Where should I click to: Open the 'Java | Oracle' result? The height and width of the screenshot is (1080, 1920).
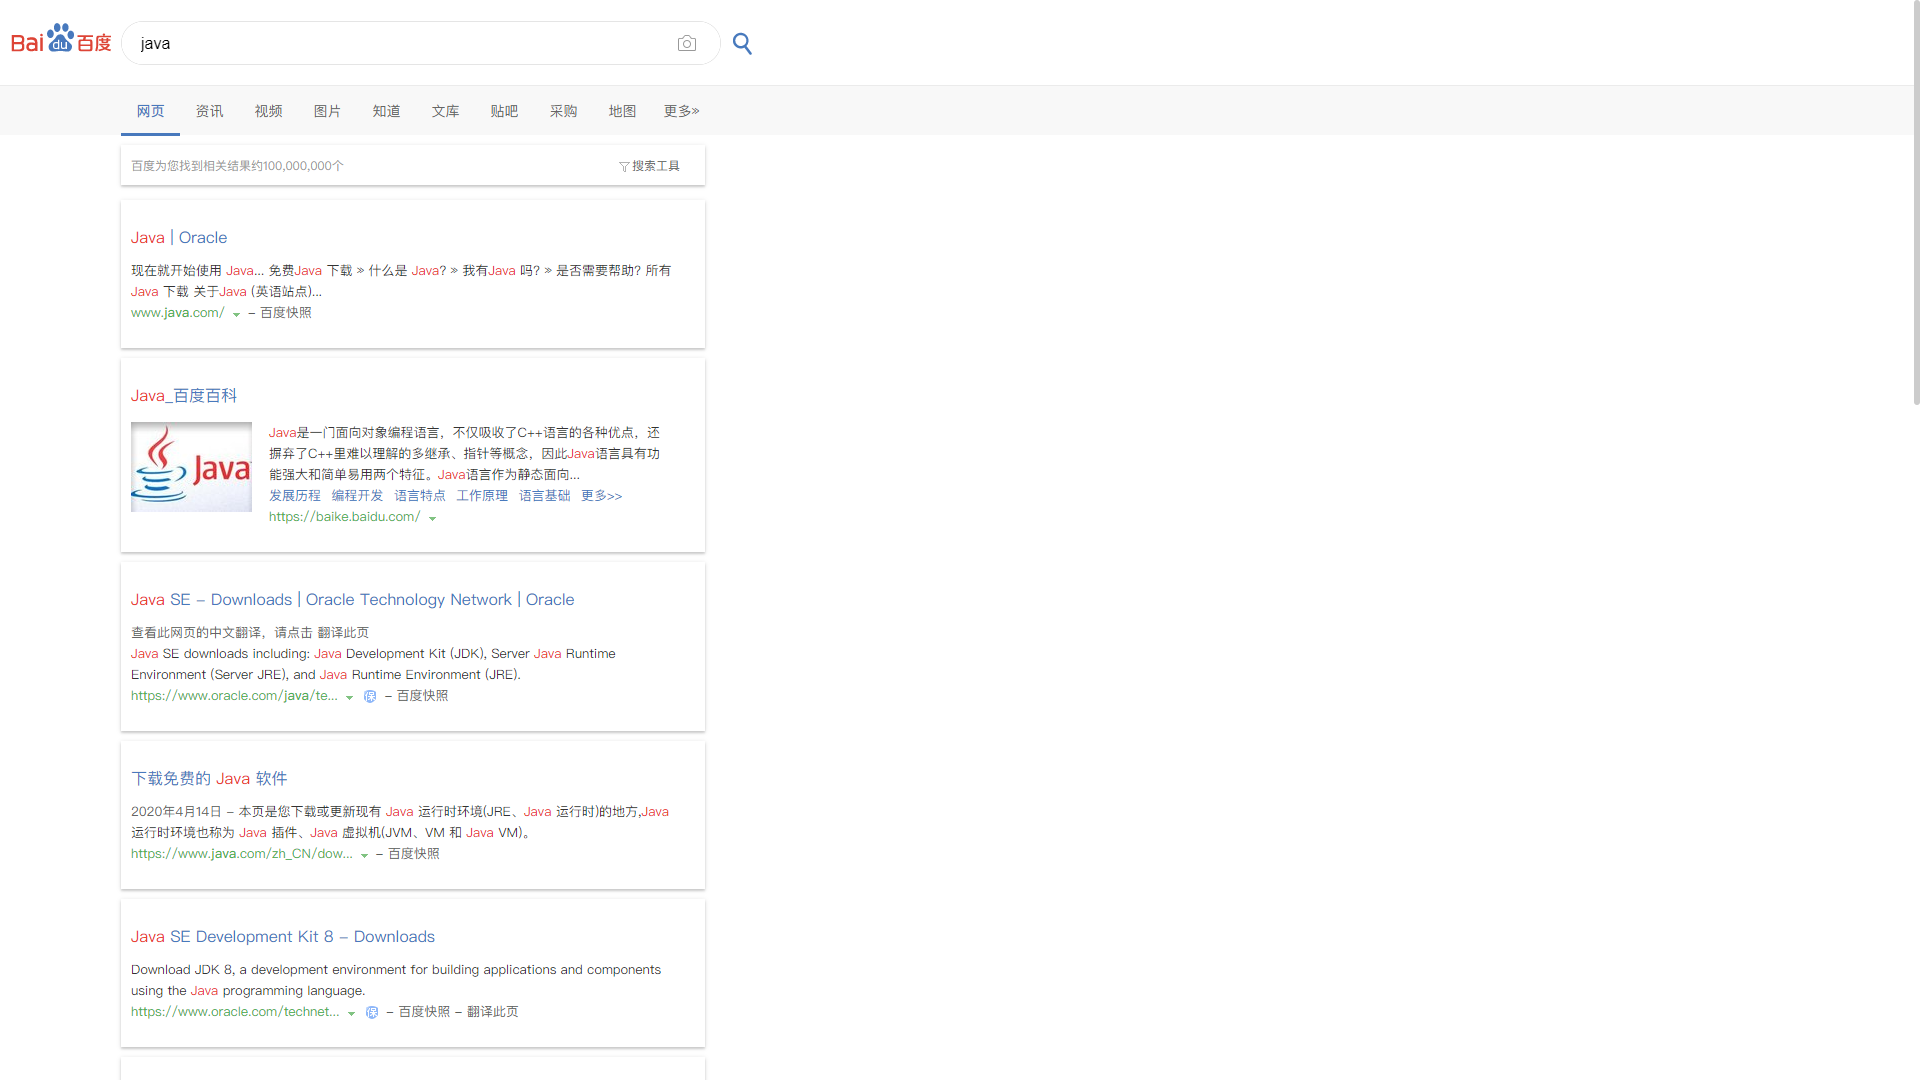[179, 238]
